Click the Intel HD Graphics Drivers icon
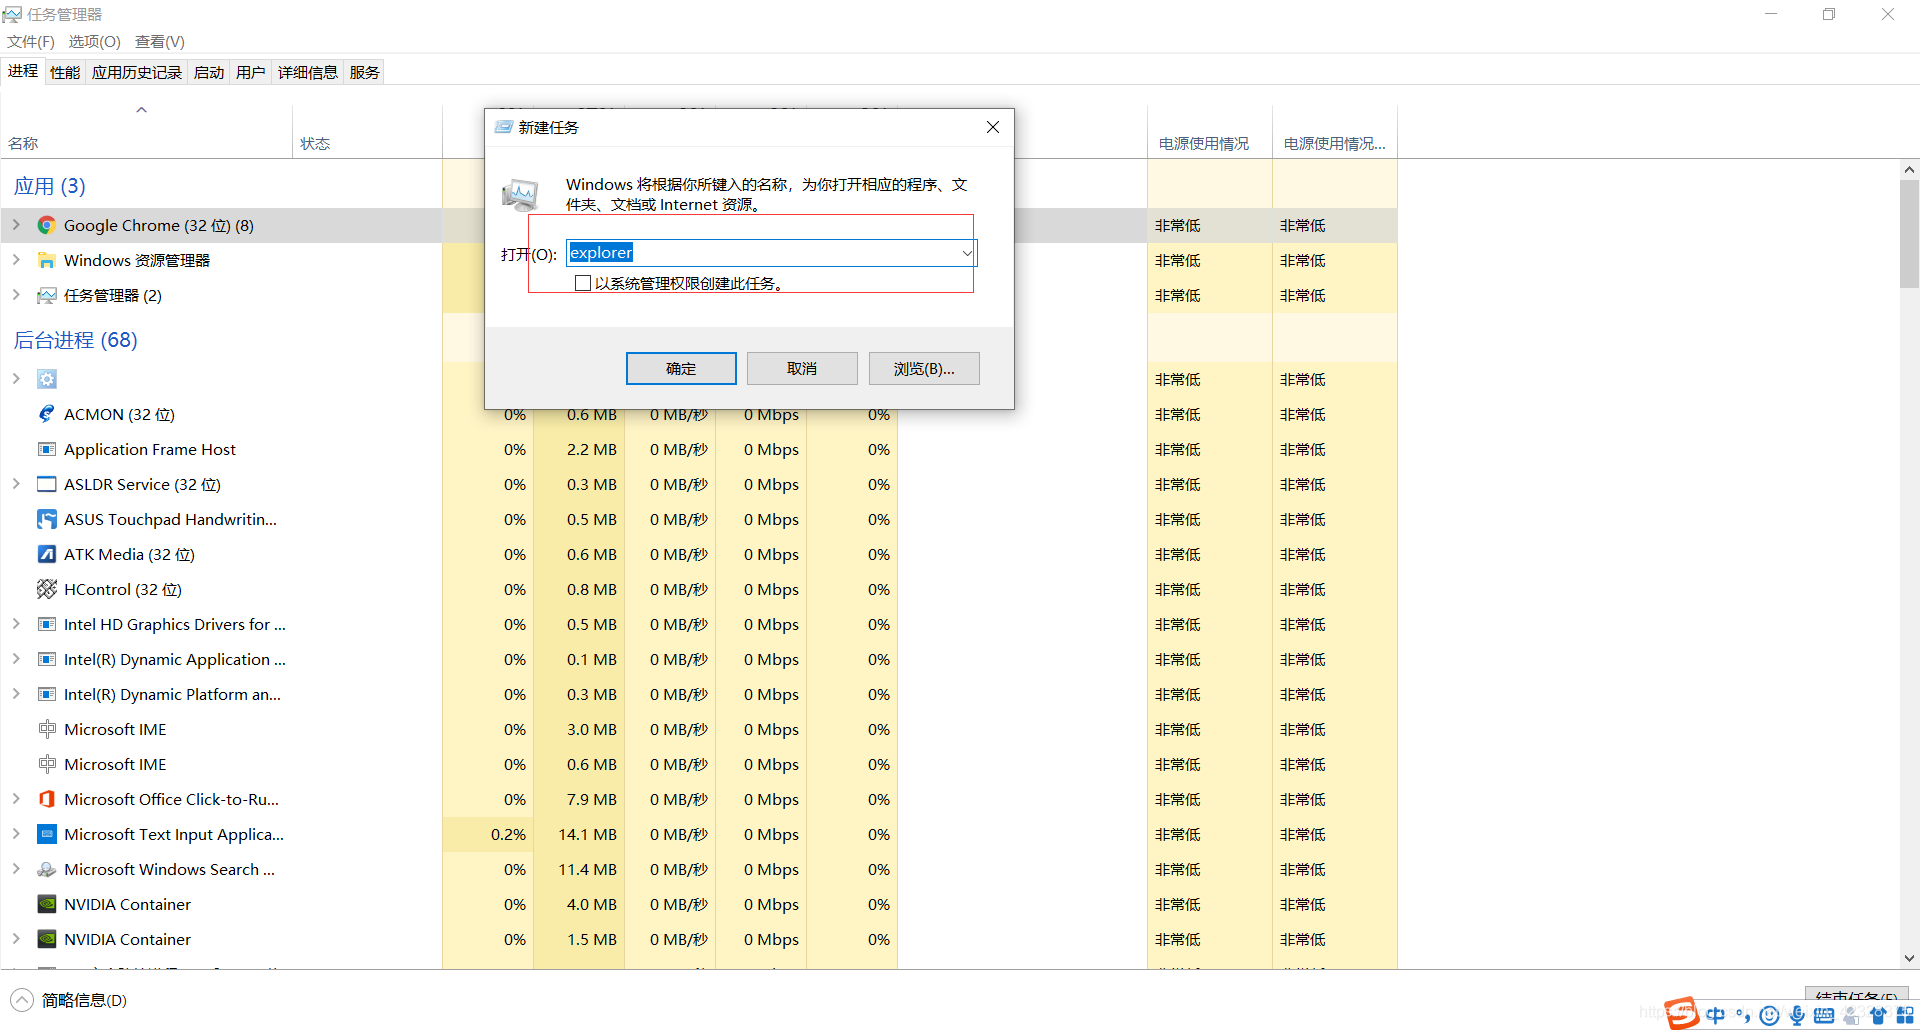Viewport: 1920px width, 1030px height. coord(46,624)
